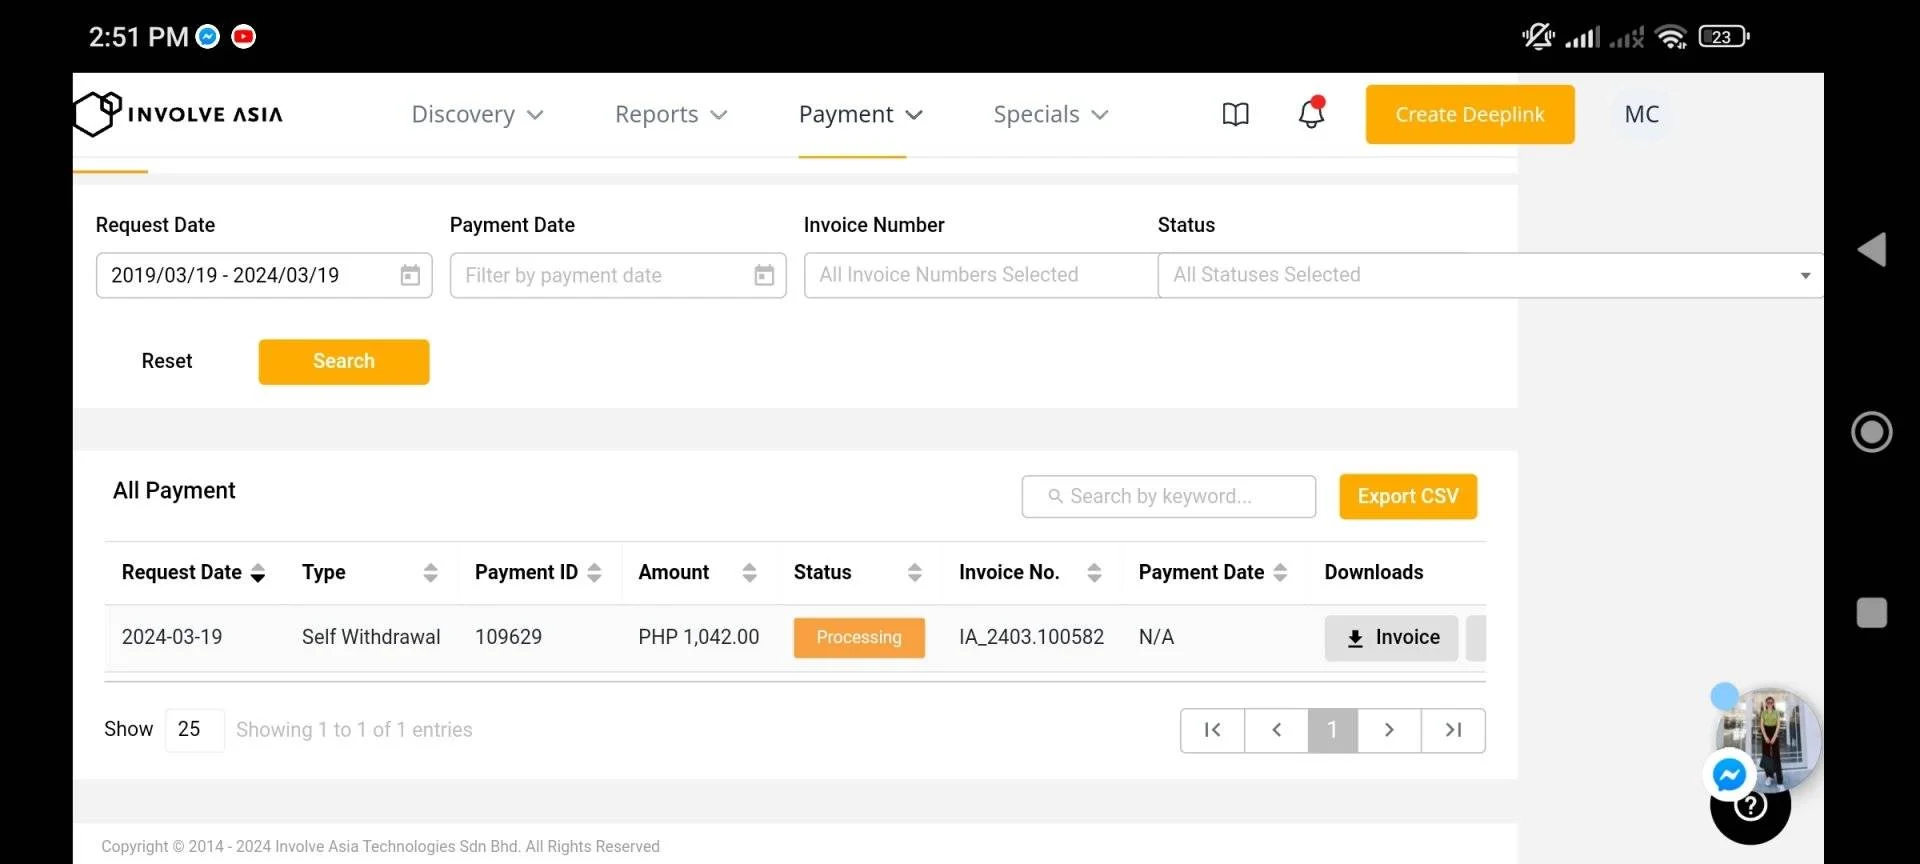Open the All Invoice Numbers Selected dropdown
Screen dimensions: 1920x864
coord(981,275)
